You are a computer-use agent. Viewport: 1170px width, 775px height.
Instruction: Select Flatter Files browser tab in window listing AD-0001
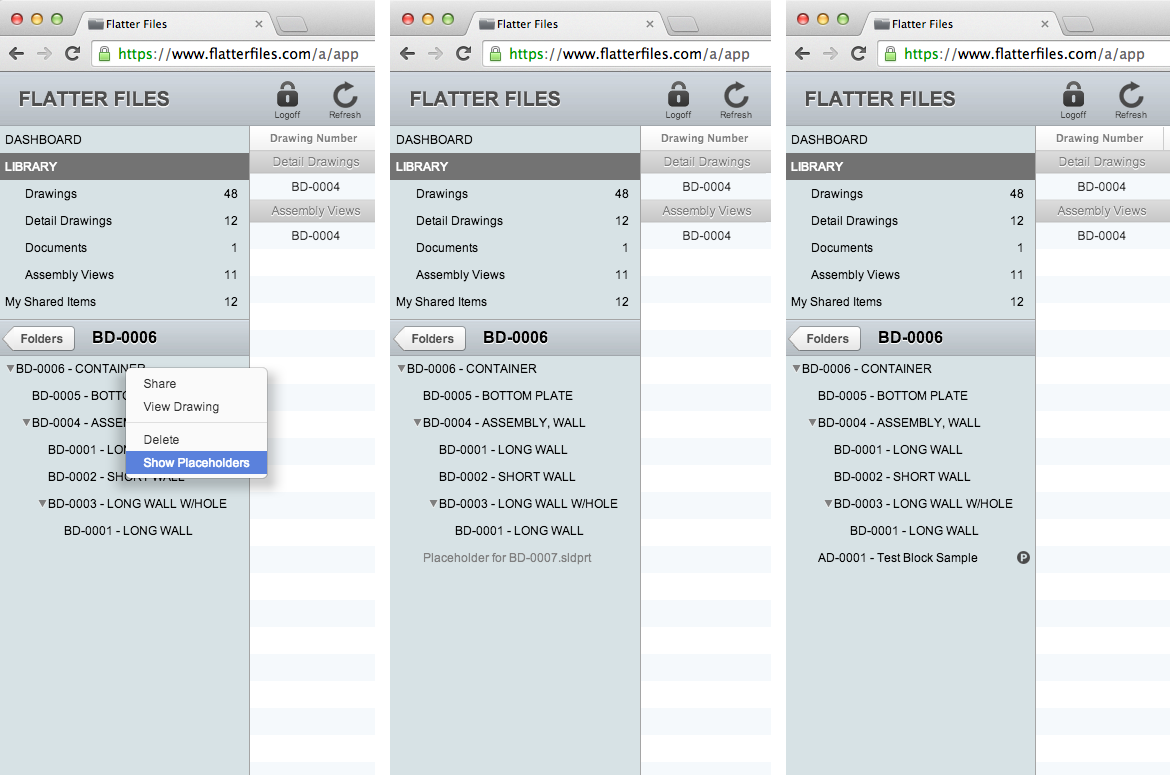958,24
